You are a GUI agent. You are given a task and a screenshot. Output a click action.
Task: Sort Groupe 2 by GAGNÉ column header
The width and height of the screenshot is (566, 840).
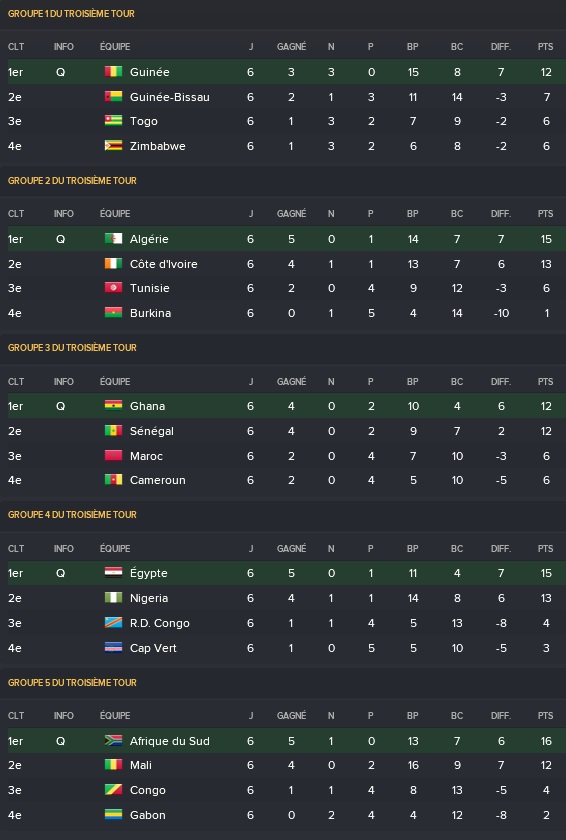point(291,213)
